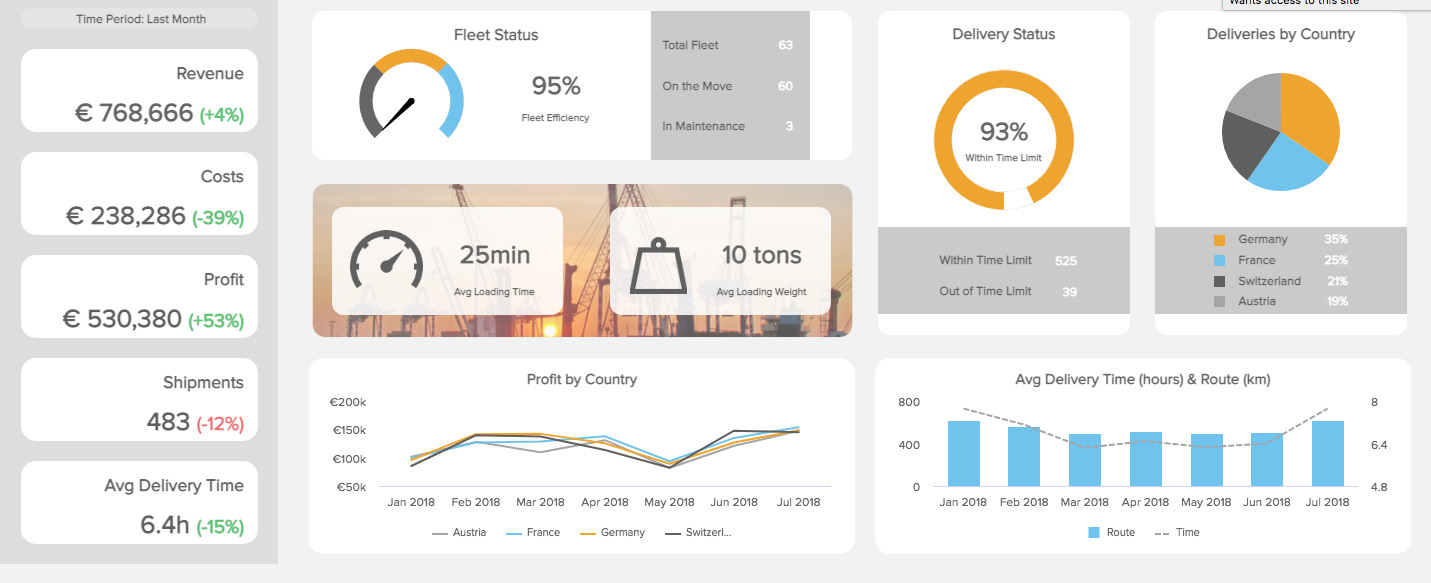The height and width of the screenshot is (583, 1431).
Task: Click the In Maintenance 3 row
Action: [728, 126]
